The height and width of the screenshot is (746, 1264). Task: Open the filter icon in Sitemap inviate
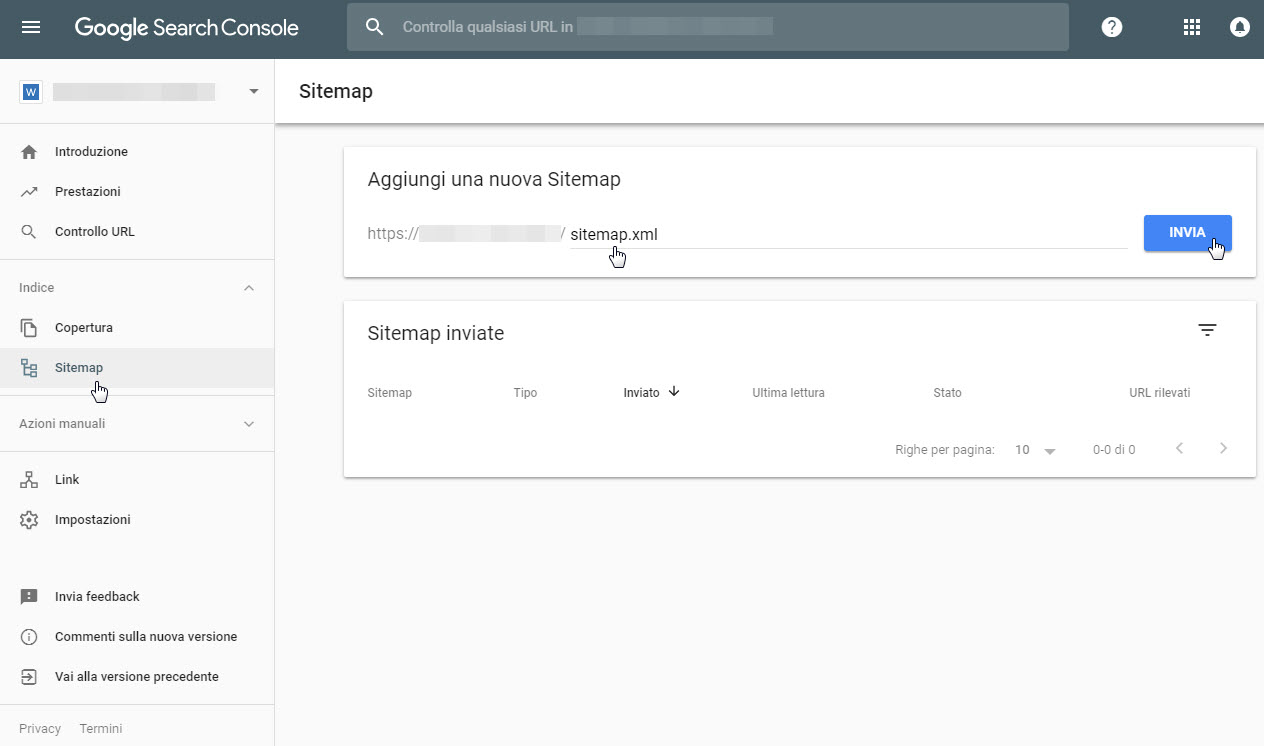(x=1208, y=330)
